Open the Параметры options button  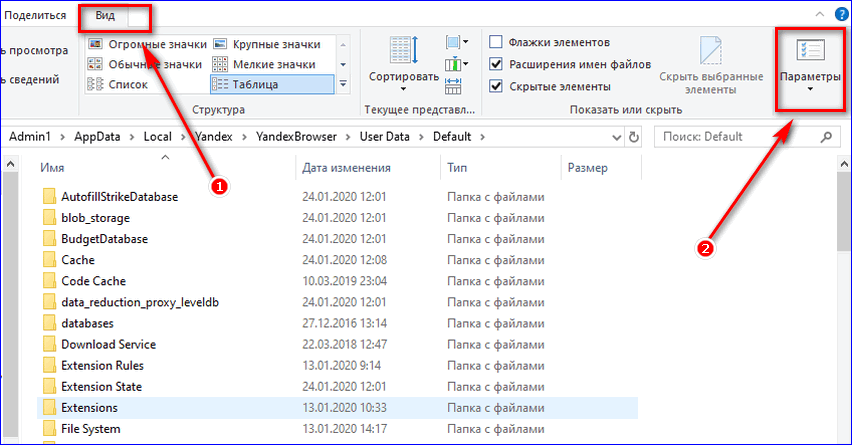(x=811, y=65)
